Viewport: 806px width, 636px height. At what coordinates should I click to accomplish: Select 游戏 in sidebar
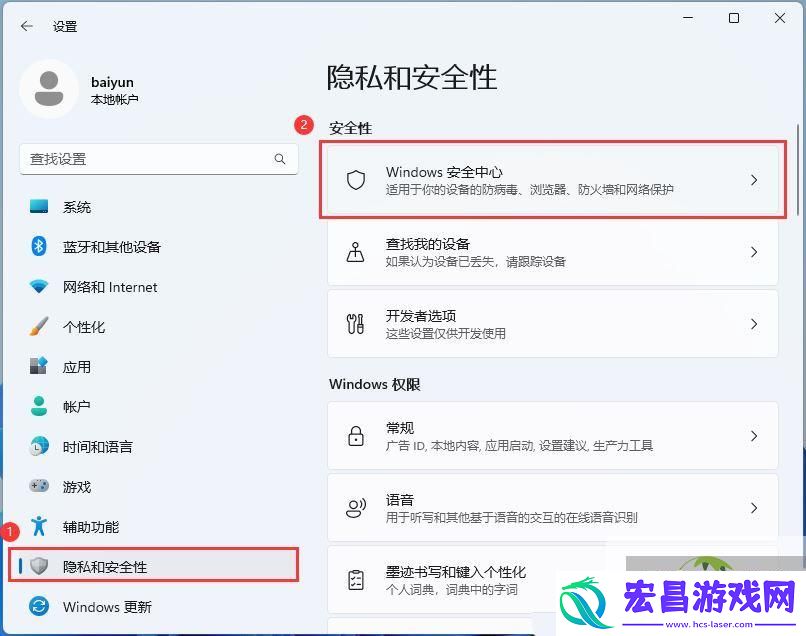pyautogui.click(x=158, y=486)
